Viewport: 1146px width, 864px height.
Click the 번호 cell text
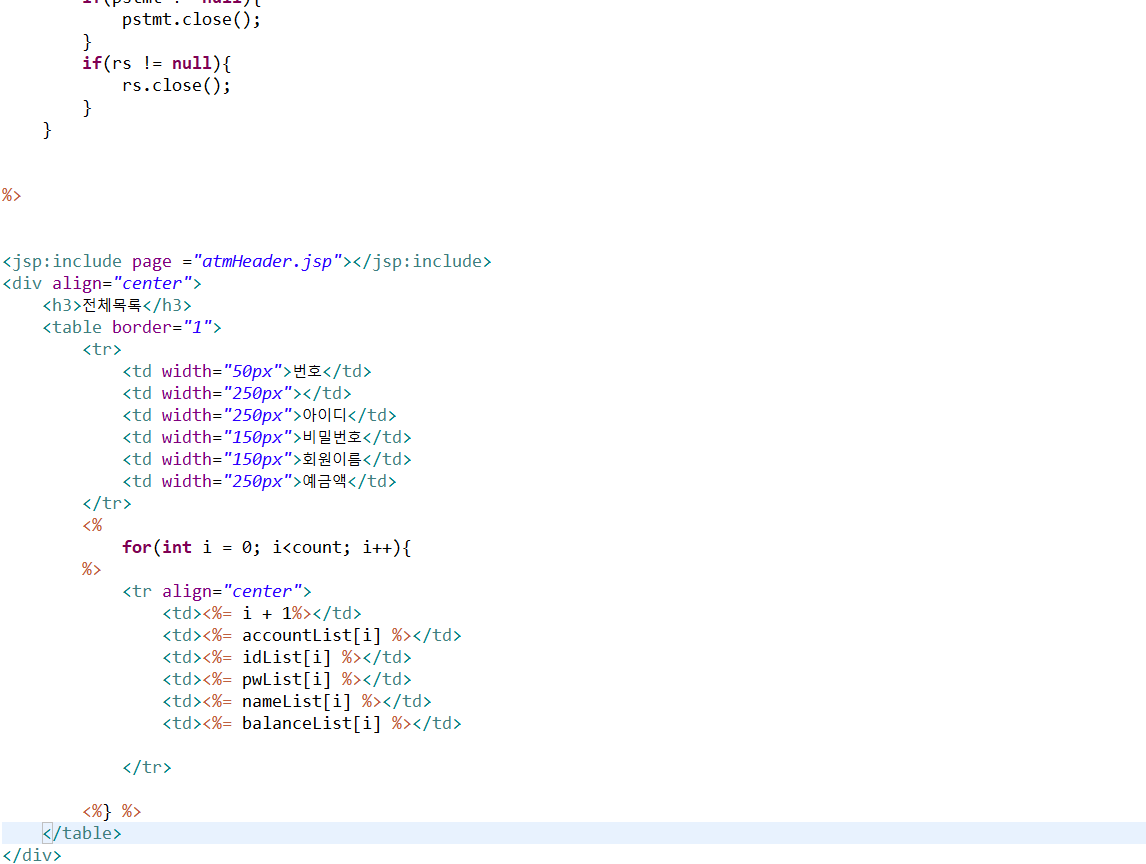pyautogui.click(x=307, y=371)
